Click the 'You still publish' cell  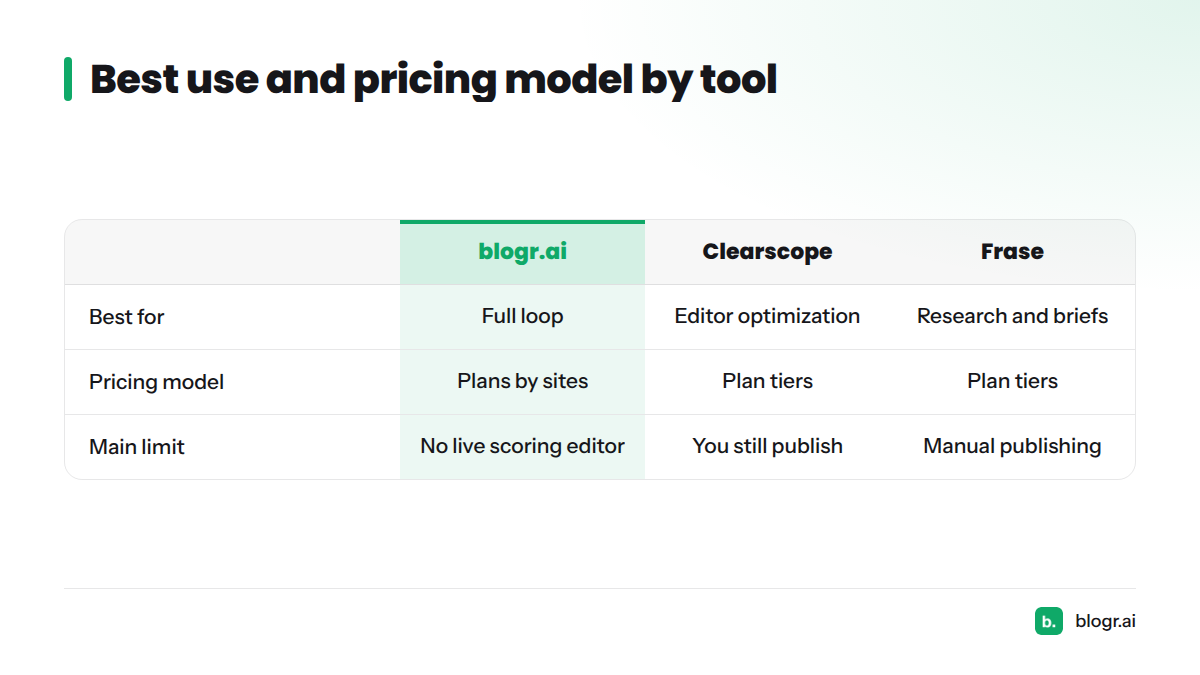767,446
